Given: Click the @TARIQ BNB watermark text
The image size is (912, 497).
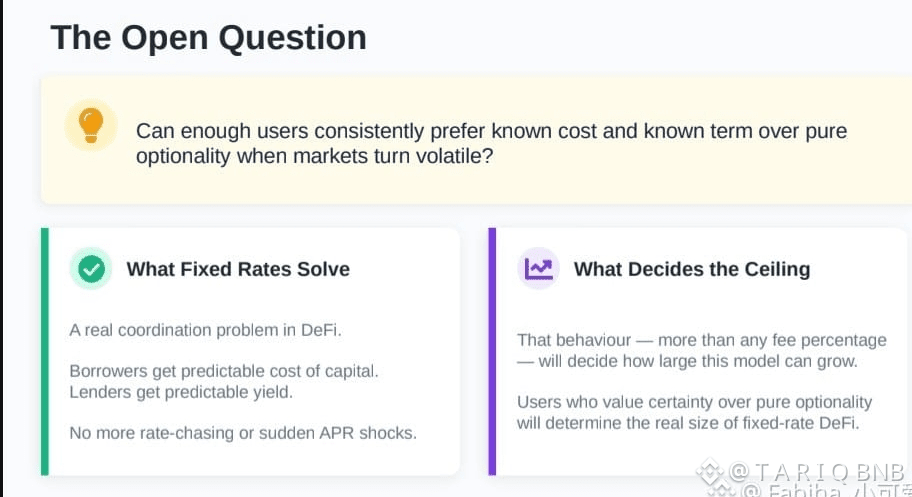Looking at the screenshot, I should coord(816,471).
